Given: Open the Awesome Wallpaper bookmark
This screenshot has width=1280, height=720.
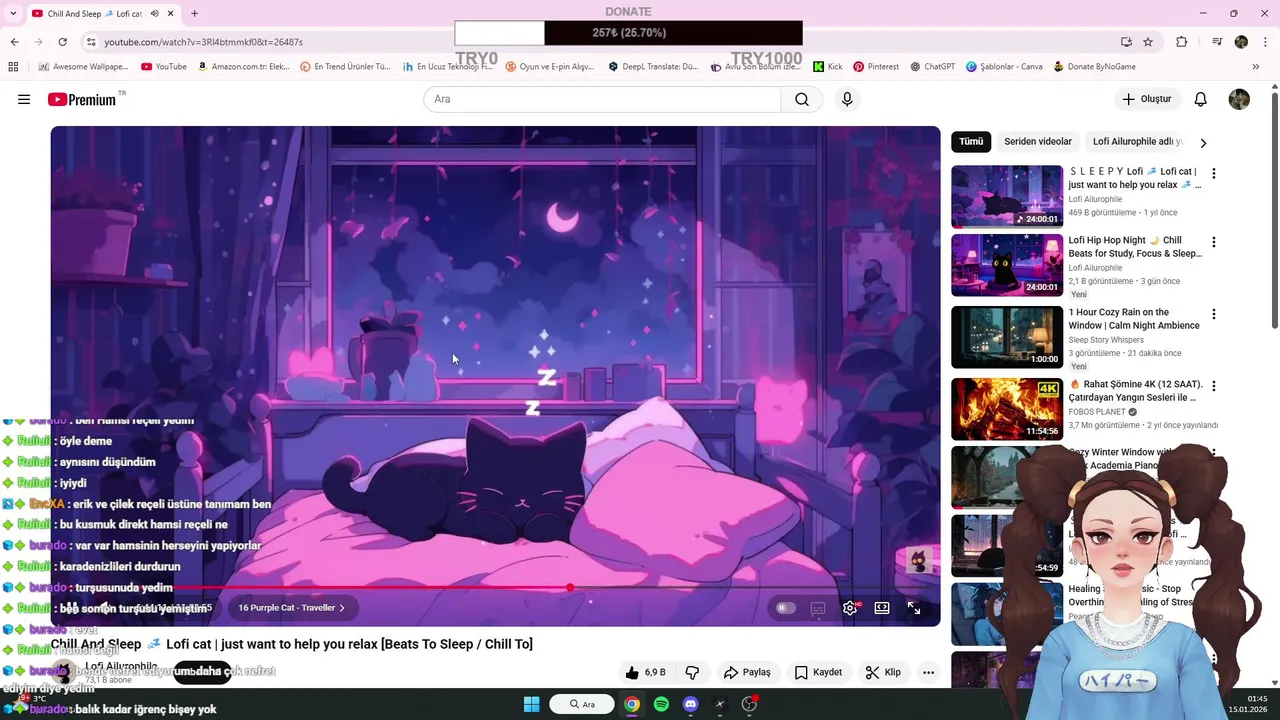Looking at the screenshot, I should (83, 67).
